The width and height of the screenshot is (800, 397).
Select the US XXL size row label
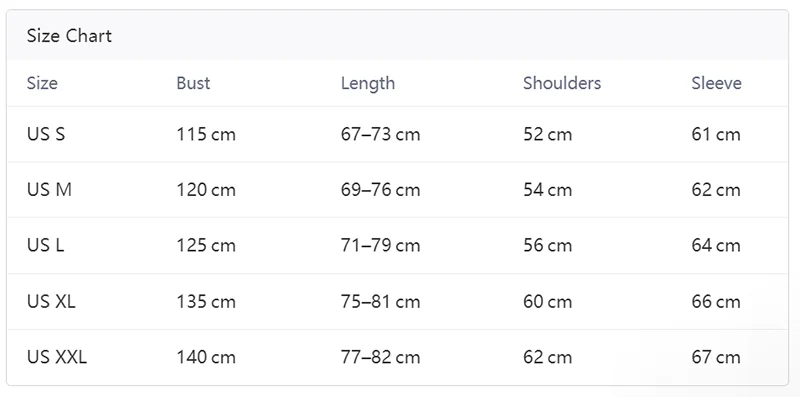click(57, 357)
